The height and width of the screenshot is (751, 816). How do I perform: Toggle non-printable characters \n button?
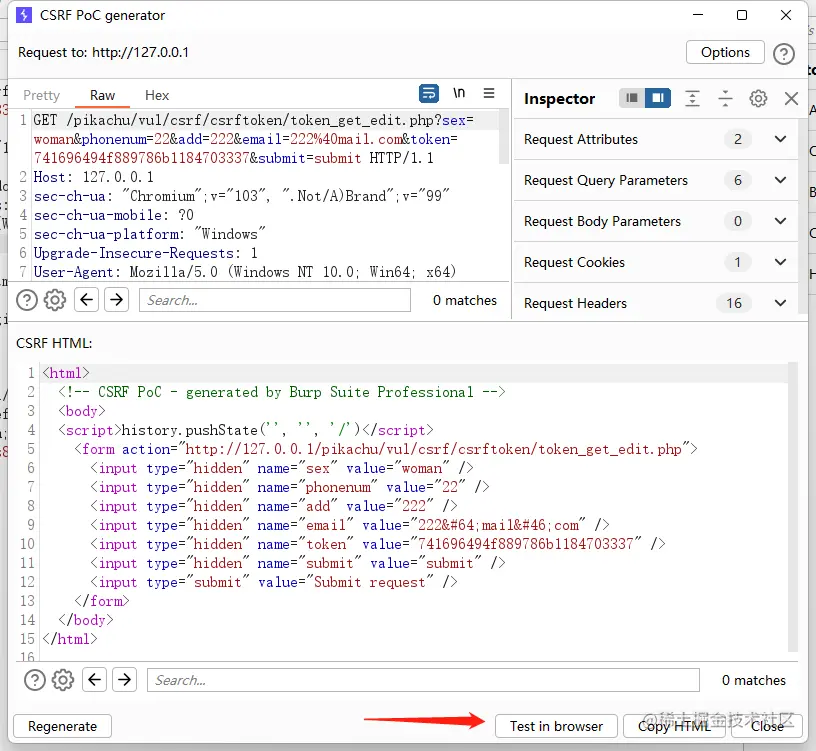[458, 93]
